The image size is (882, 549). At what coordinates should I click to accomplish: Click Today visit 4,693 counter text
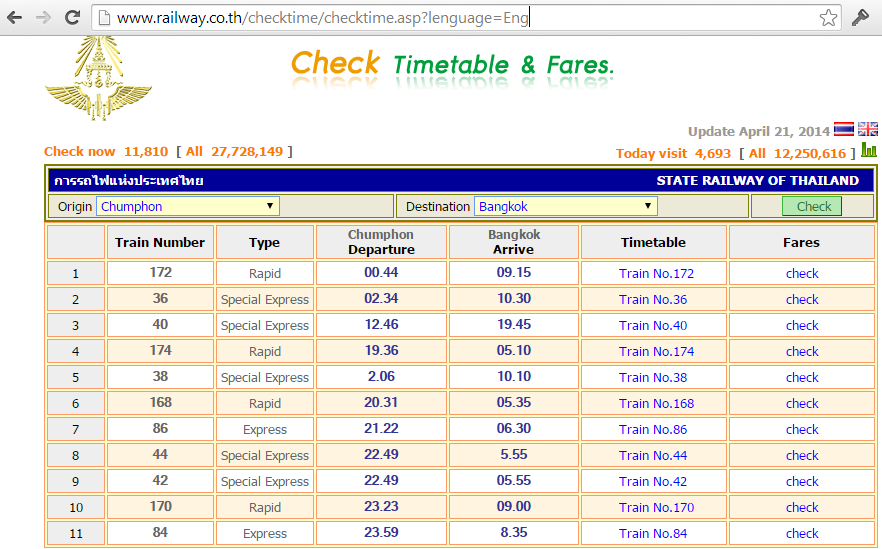(x=673, y=154)
